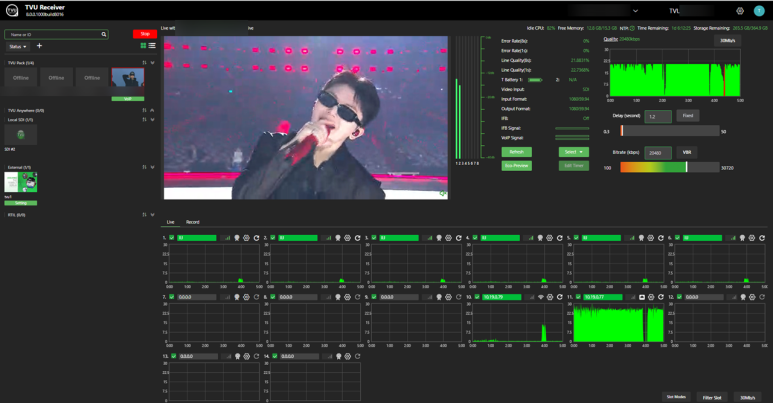Open slot 11 settings gear
Screen dimensions: 773x403
pos(651,297)
